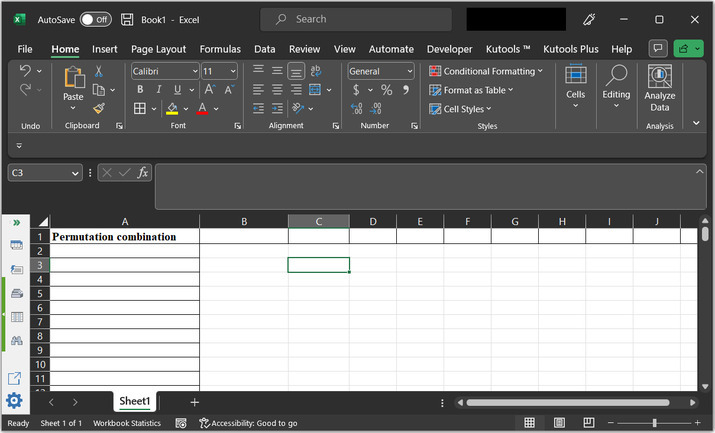The image size is (715, 433).
Task: Toggle the AutoSave switch
Action: coord(95,19)
